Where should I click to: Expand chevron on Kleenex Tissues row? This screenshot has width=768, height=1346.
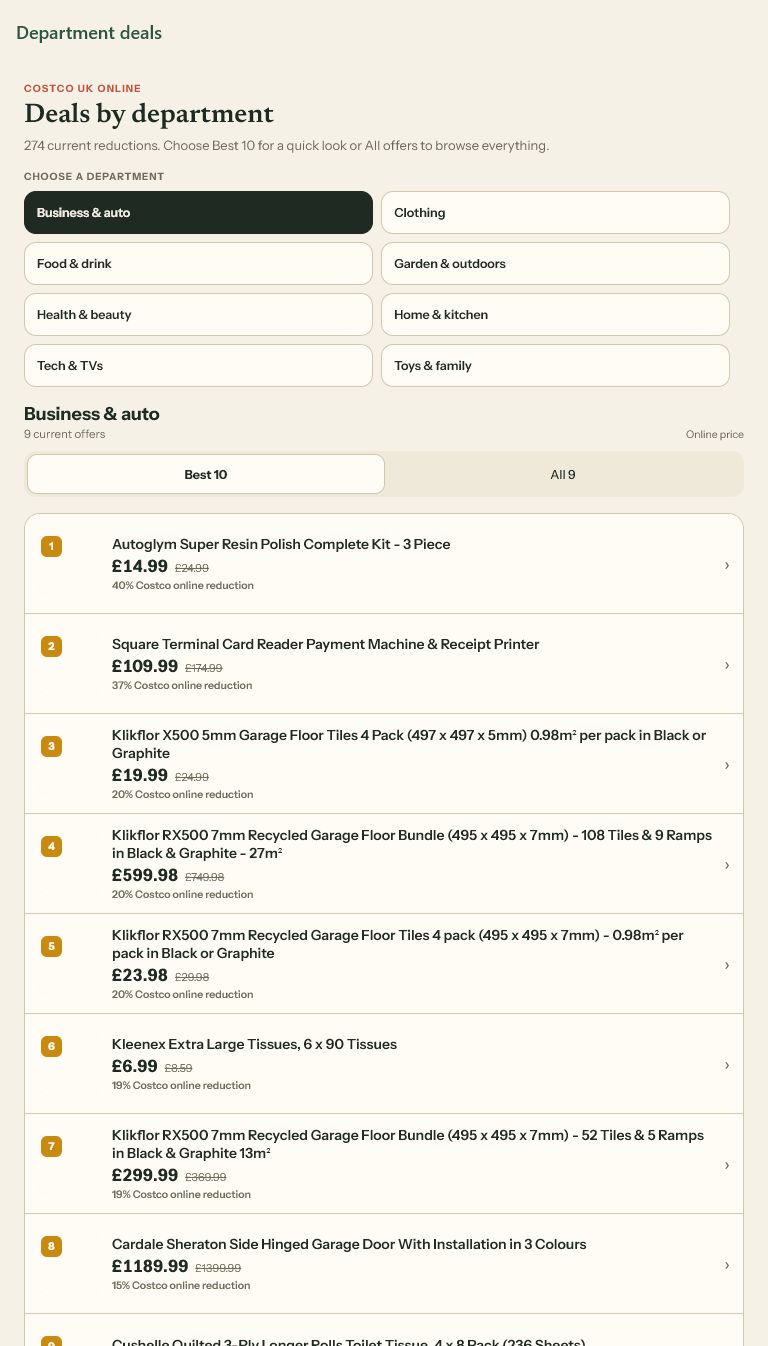727,1065
